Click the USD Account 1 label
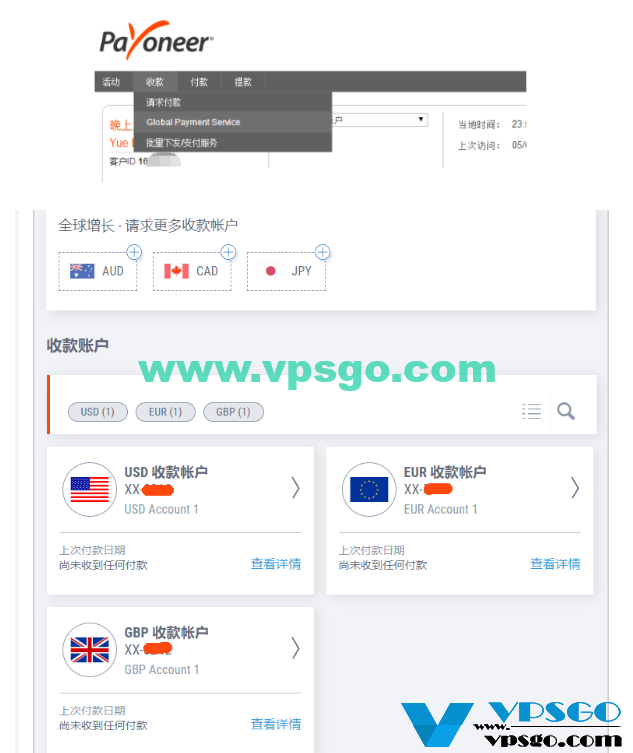Image resolution: width=633 pixels, height=753 pixels. pyautogui.click(x=161, y=509)
